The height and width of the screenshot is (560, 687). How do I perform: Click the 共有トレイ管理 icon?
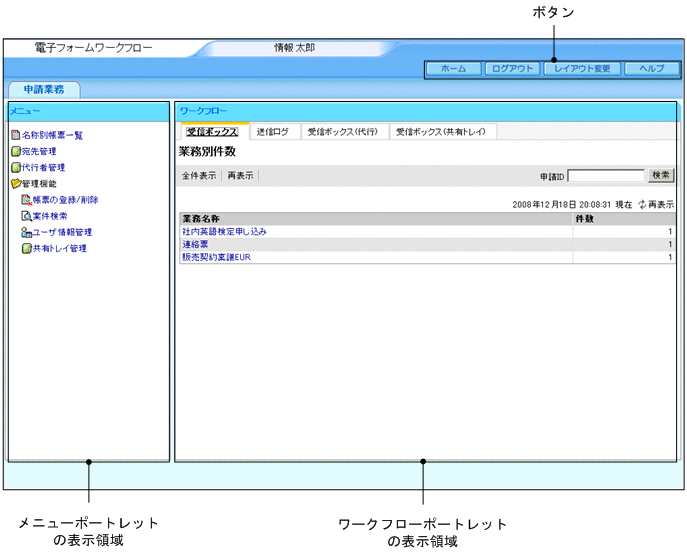pos(26,248)
